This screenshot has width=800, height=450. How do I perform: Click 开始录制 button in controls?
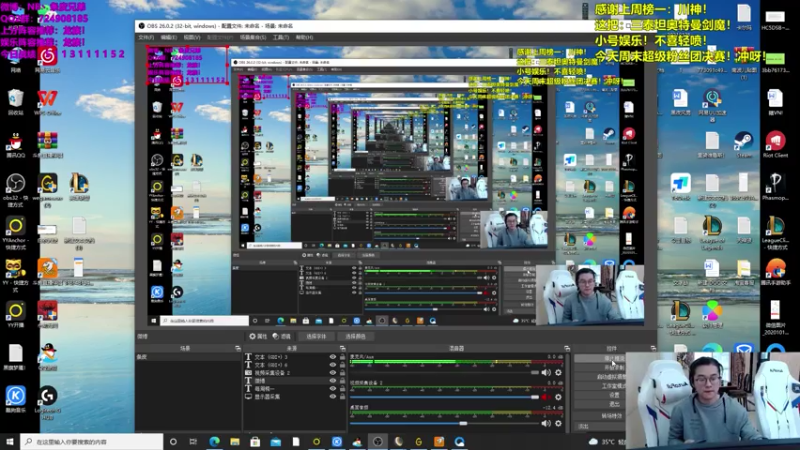(614, 367)
